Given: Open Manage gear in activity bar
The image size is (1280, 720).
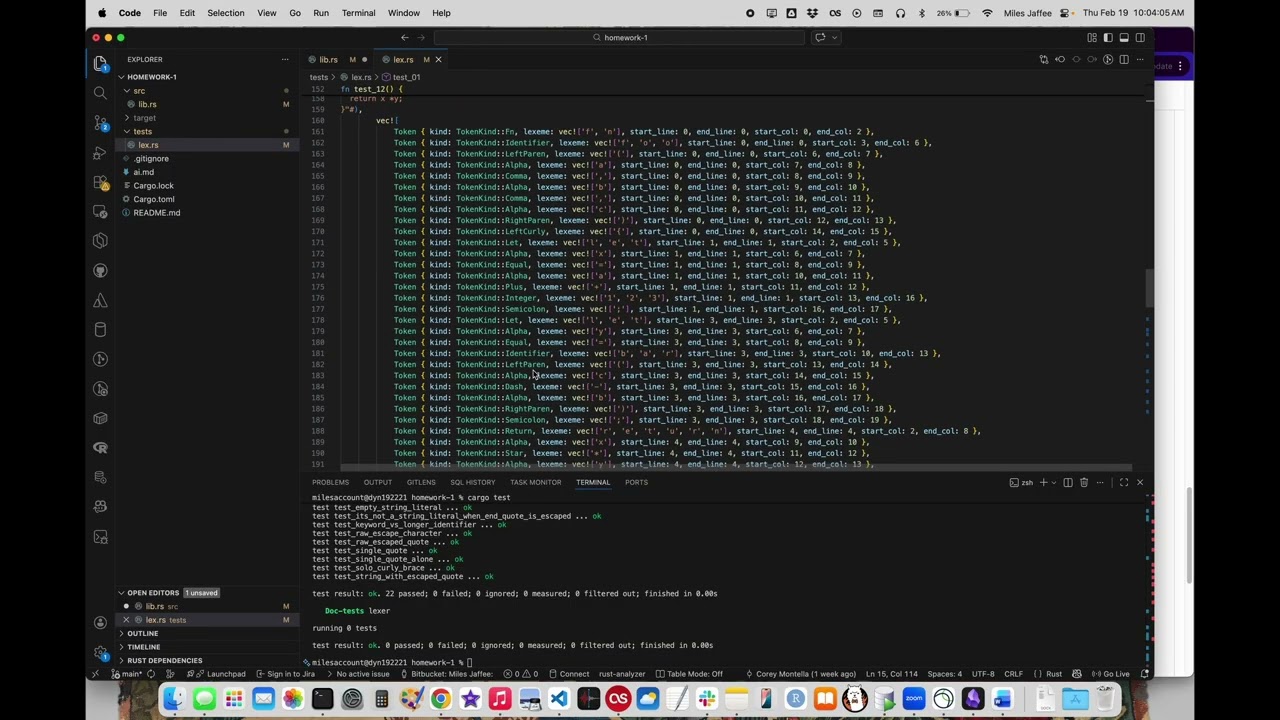Looking at the screenshot, I should 100,652.
